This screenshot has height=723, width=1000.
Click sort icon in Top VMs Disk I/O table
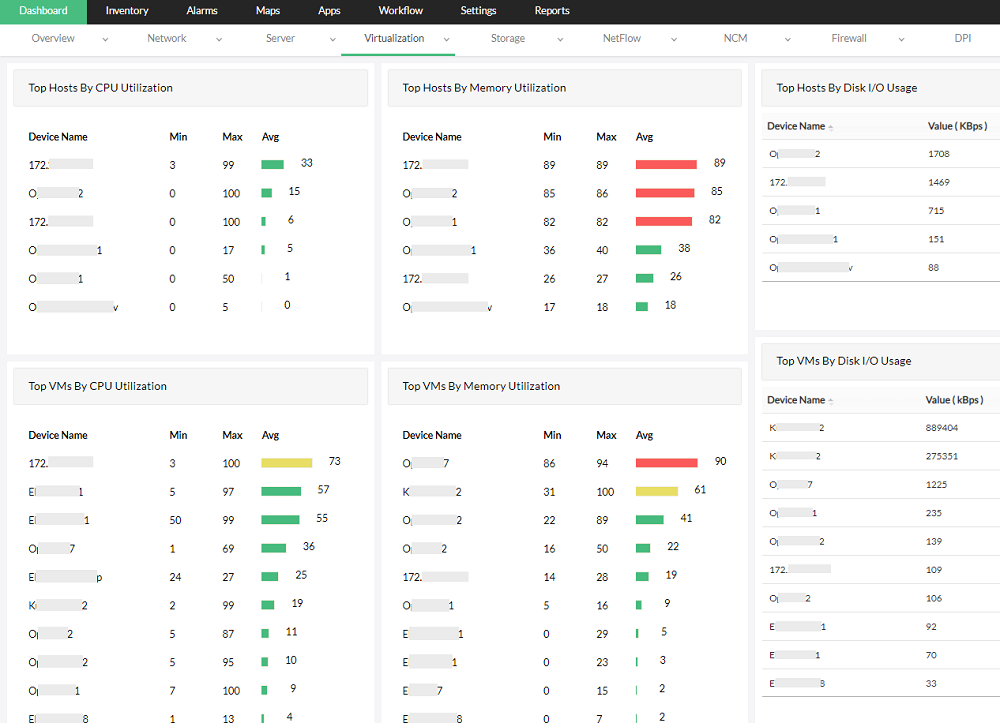(x=831, y=401)
